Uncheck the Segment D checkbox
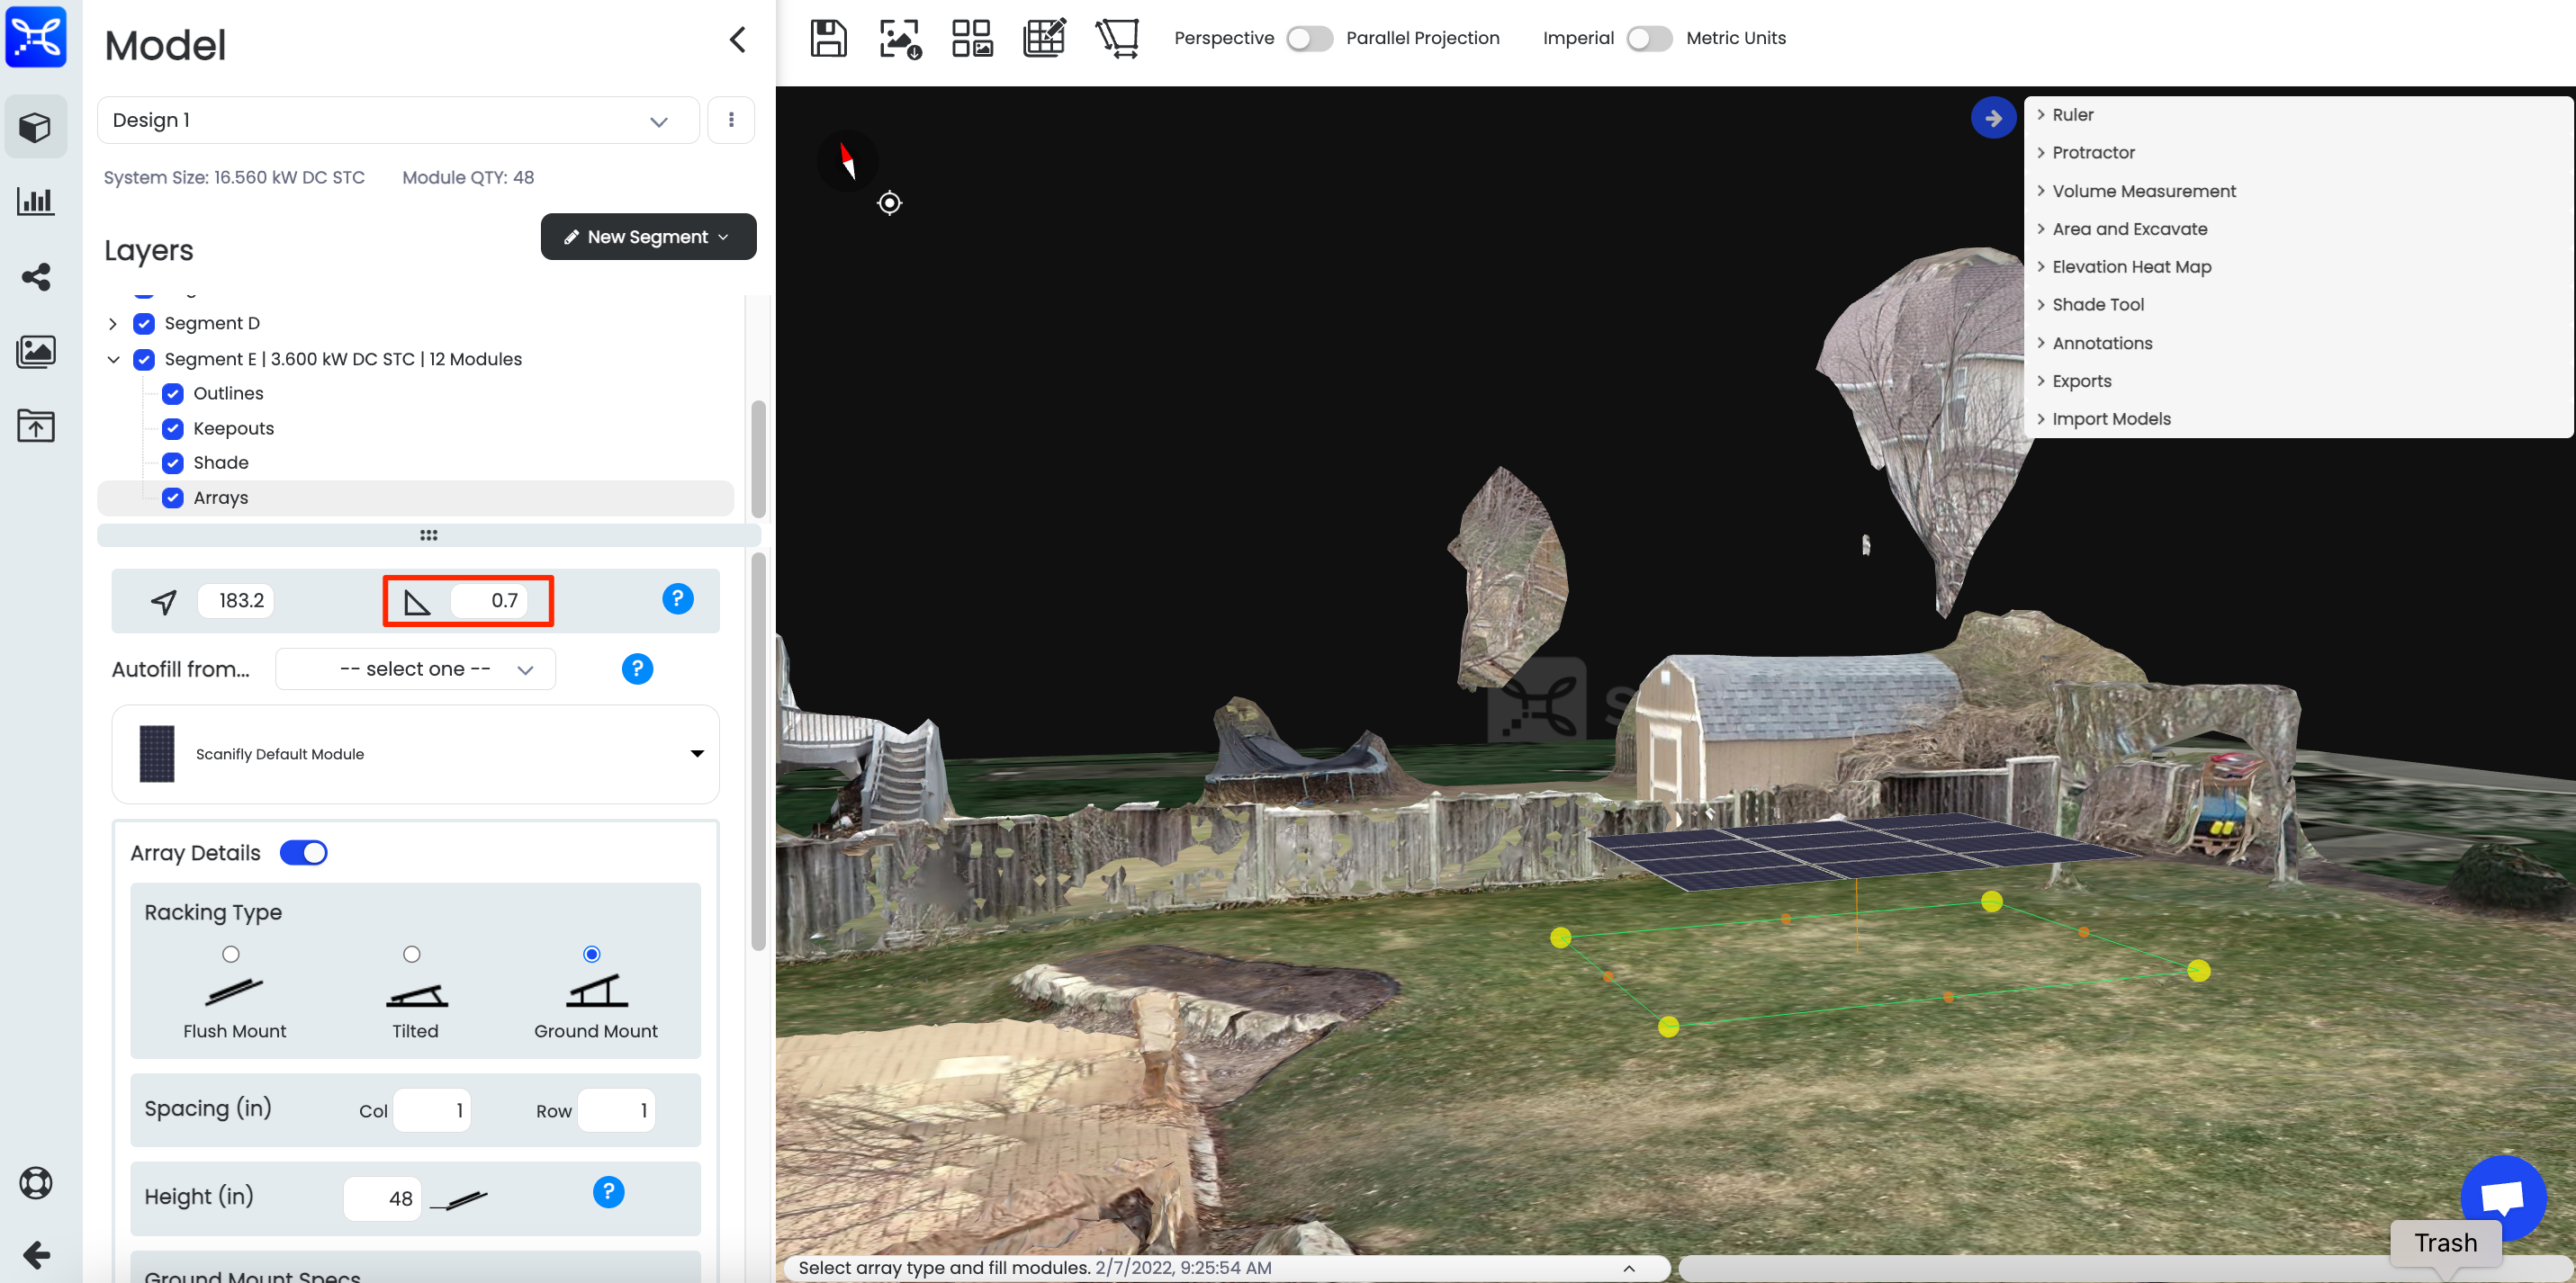This screenshot has height=1283, width=2576. pos(144,324)
